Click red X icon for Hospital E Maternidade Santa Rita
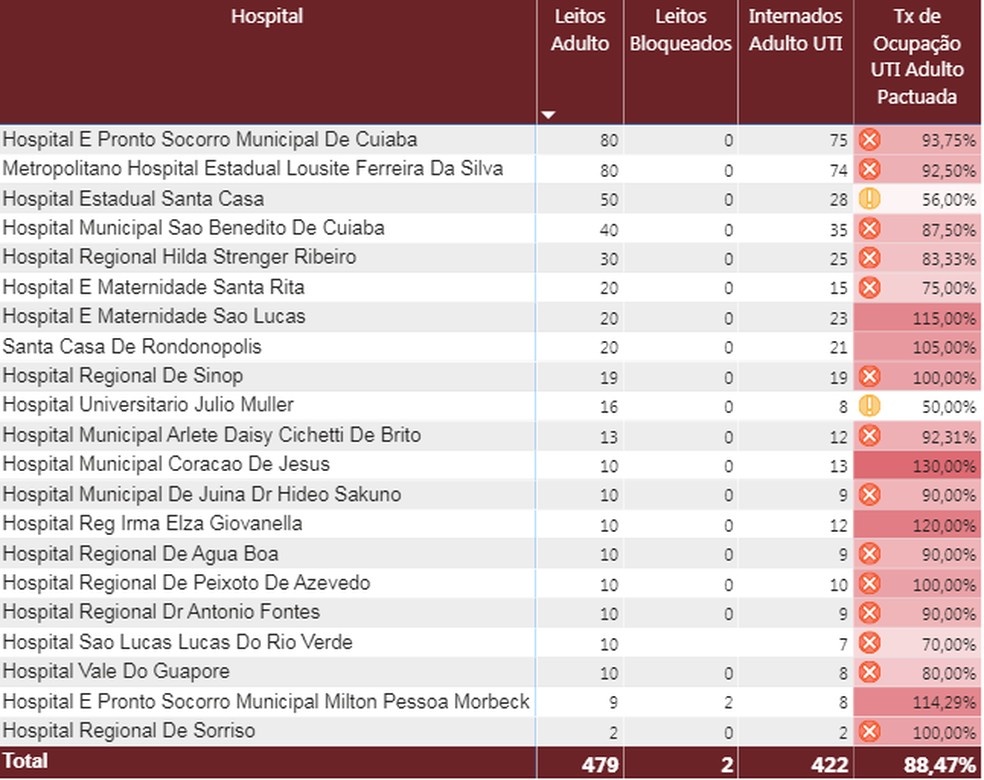This screenshot has height=780, width=984. [x=869, y=287]
